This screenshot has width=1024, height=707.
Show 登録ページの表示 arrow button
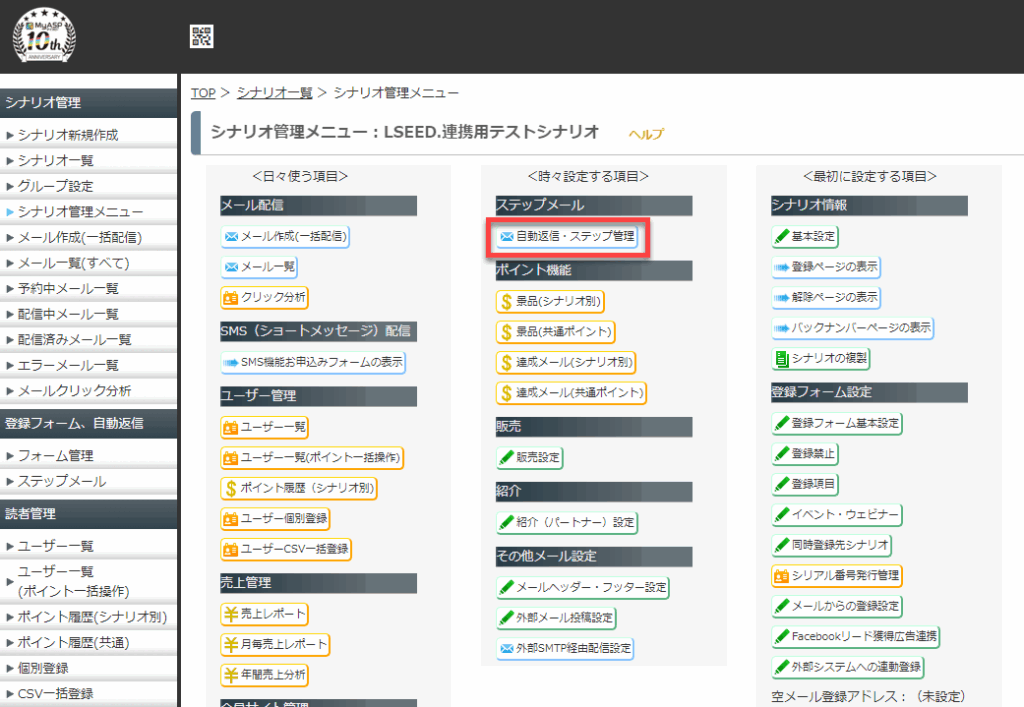pos(826,268)
